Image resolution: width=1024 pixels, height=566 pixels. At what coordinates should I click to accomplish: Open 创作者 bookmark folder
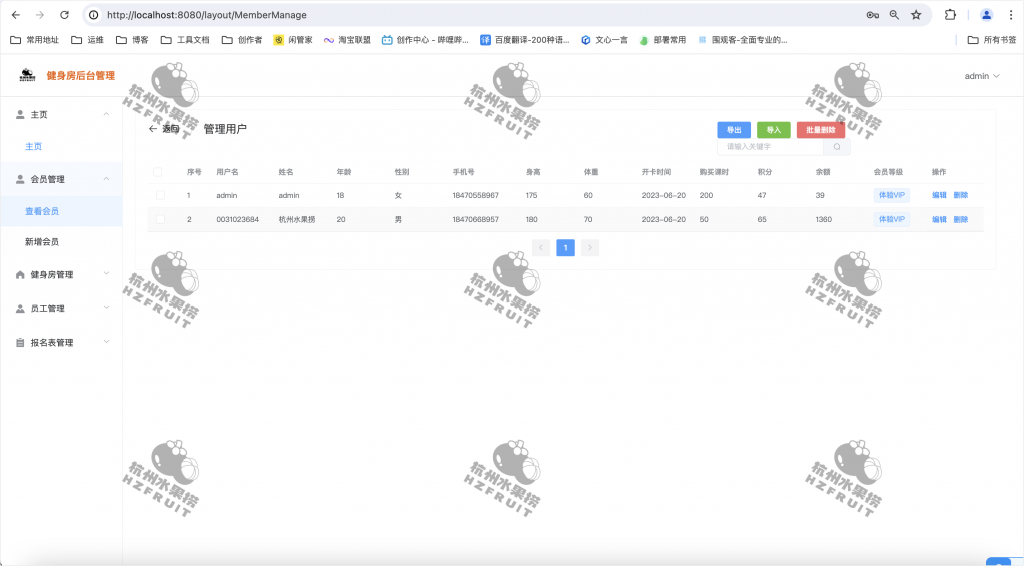click(x=242, y=40)
